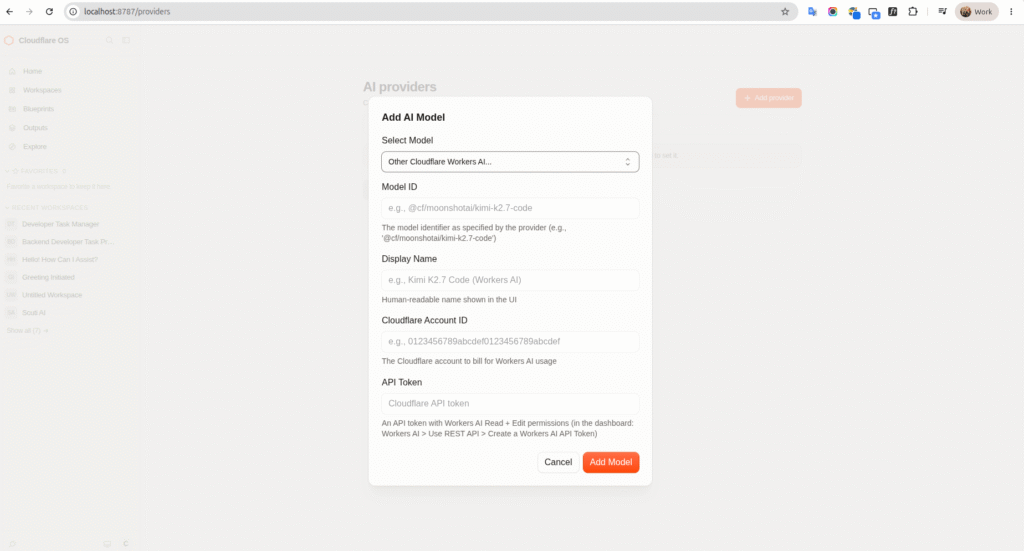
Task: Click the localhost:8787/providers address bar
Action: coord(431,12)
